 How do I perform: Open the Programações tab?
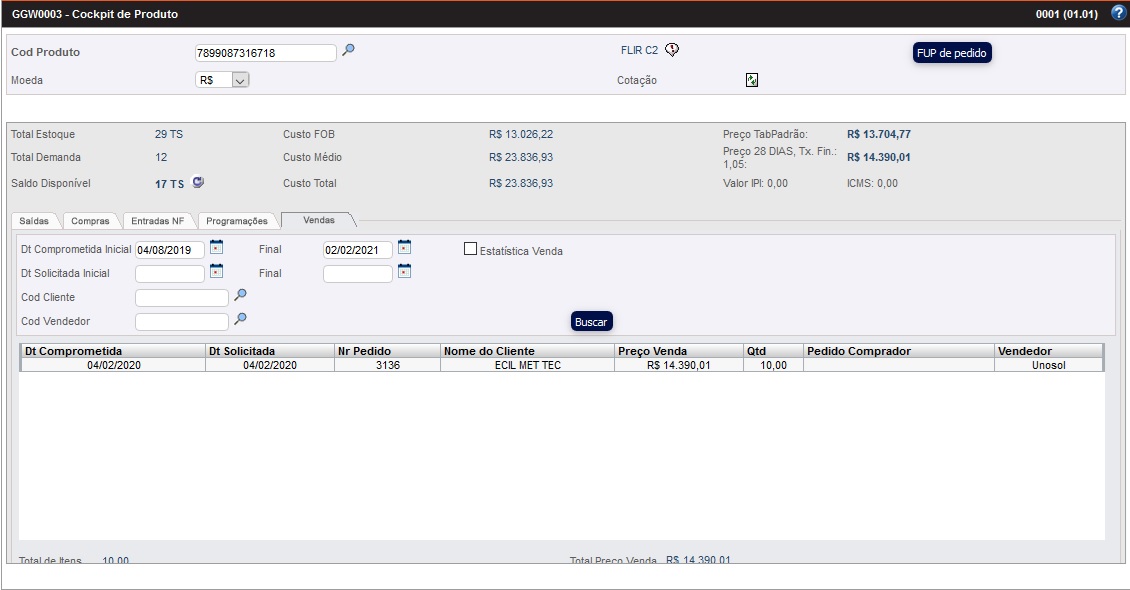coord(237,220)
